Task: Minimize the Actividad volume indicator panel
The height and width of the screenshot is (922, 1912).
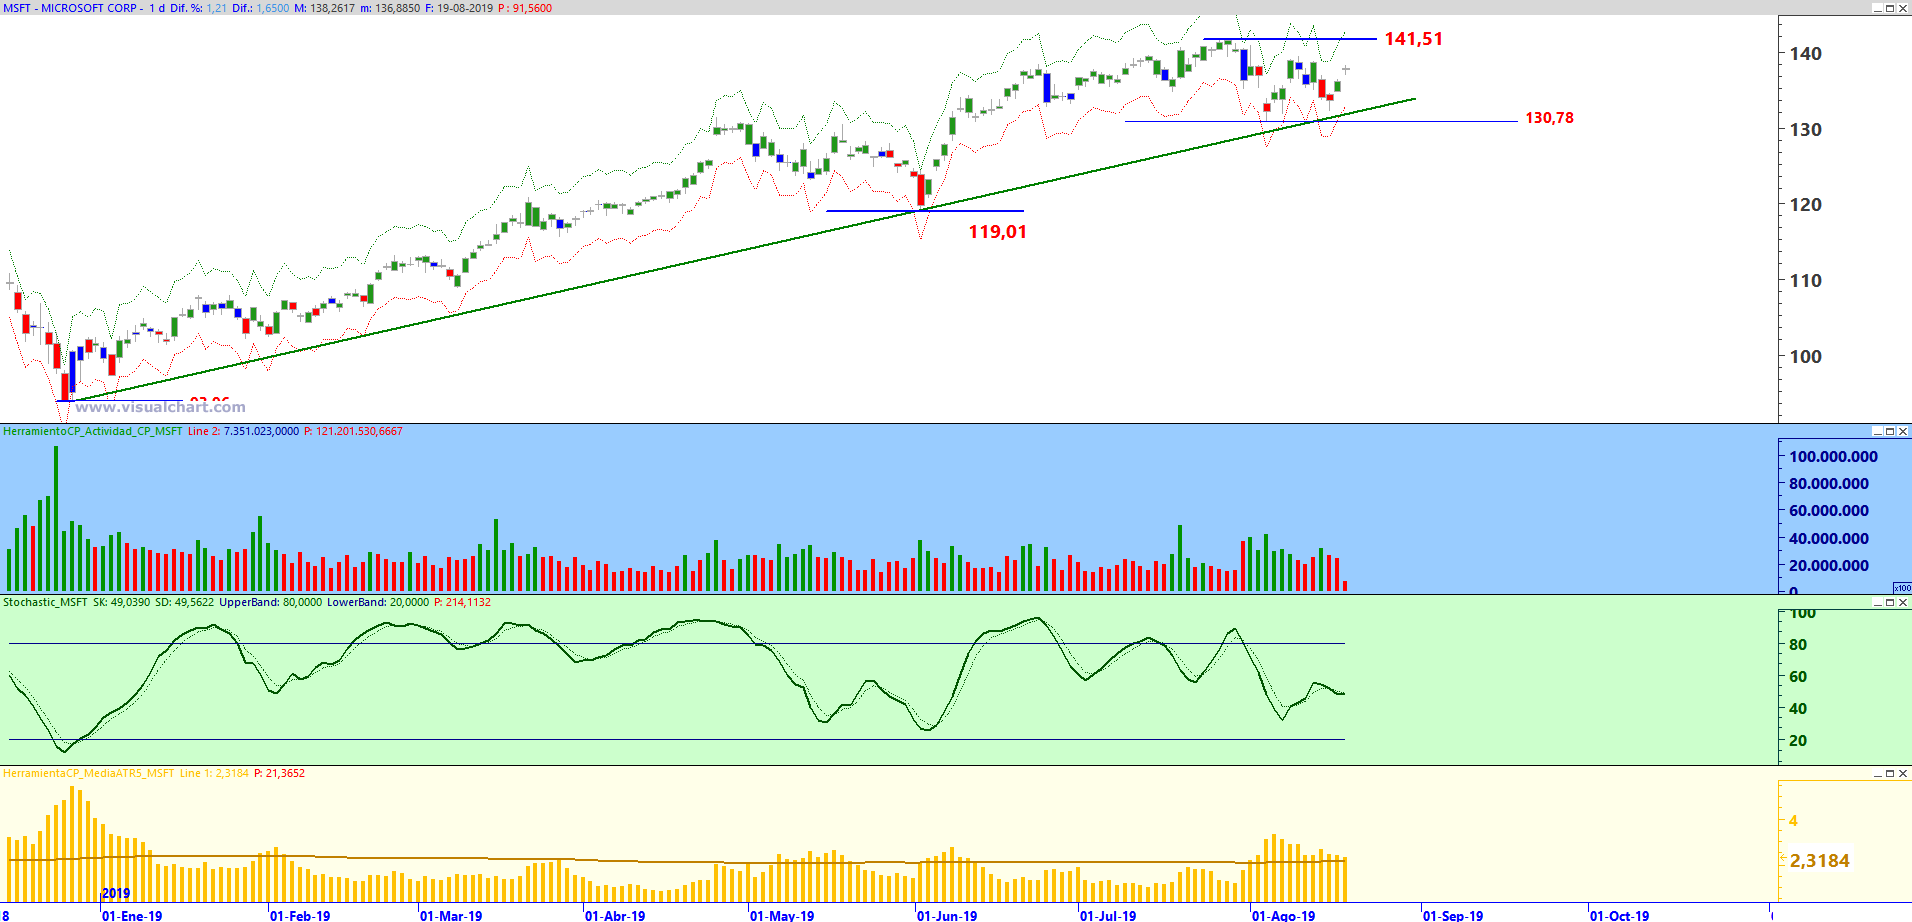Action: (1877, 431)
